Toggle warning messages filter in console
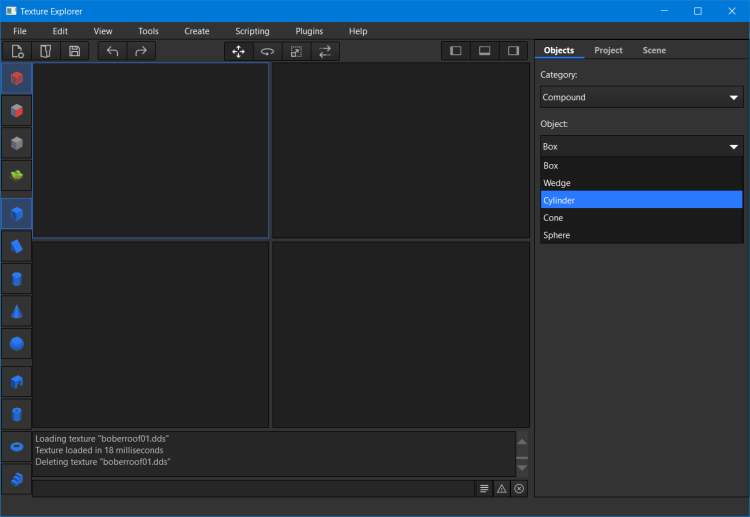 click(502, 488)
